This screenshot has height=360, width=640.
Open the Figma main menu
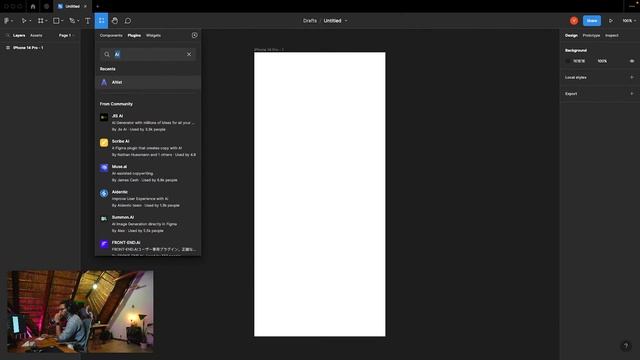pos(7,20)
